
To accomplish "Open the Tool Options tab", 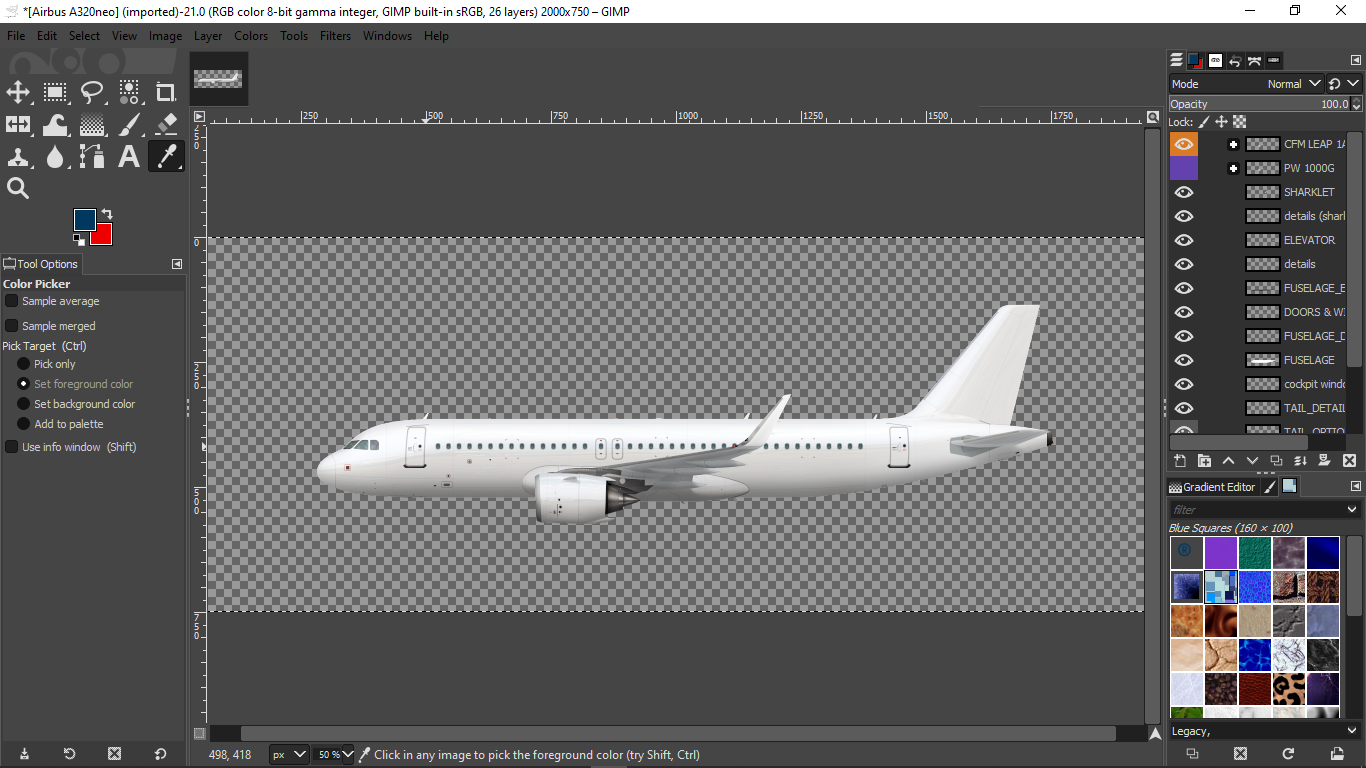I will click(41, 264).
